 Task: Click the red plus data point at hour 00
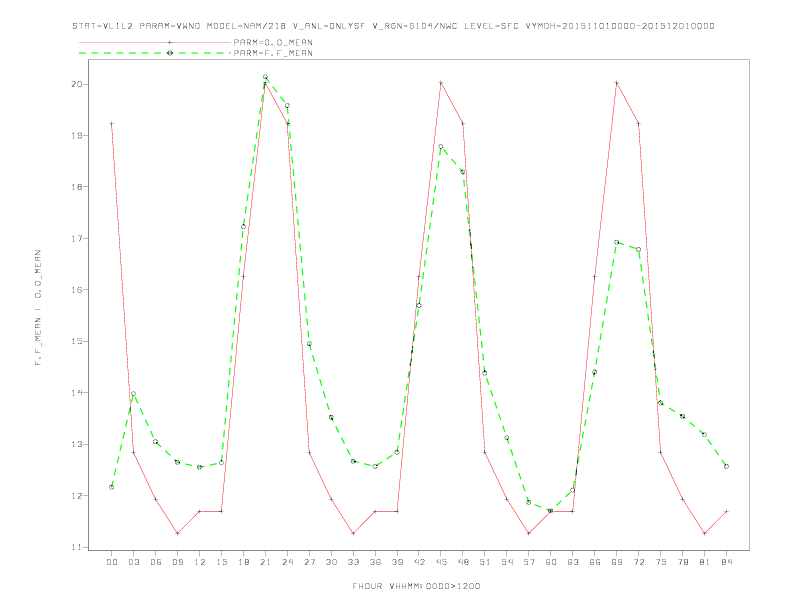tap(112, 124)
